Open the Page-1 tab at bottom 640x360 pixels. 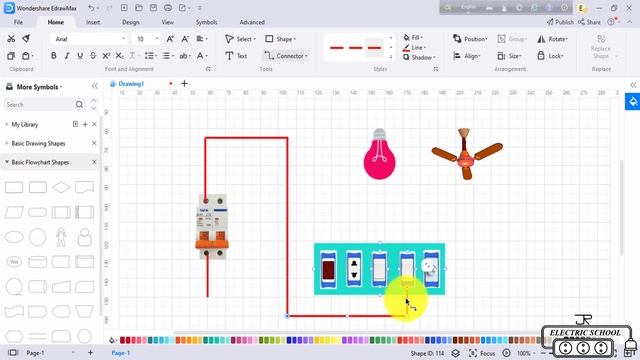tap(121, 353)
